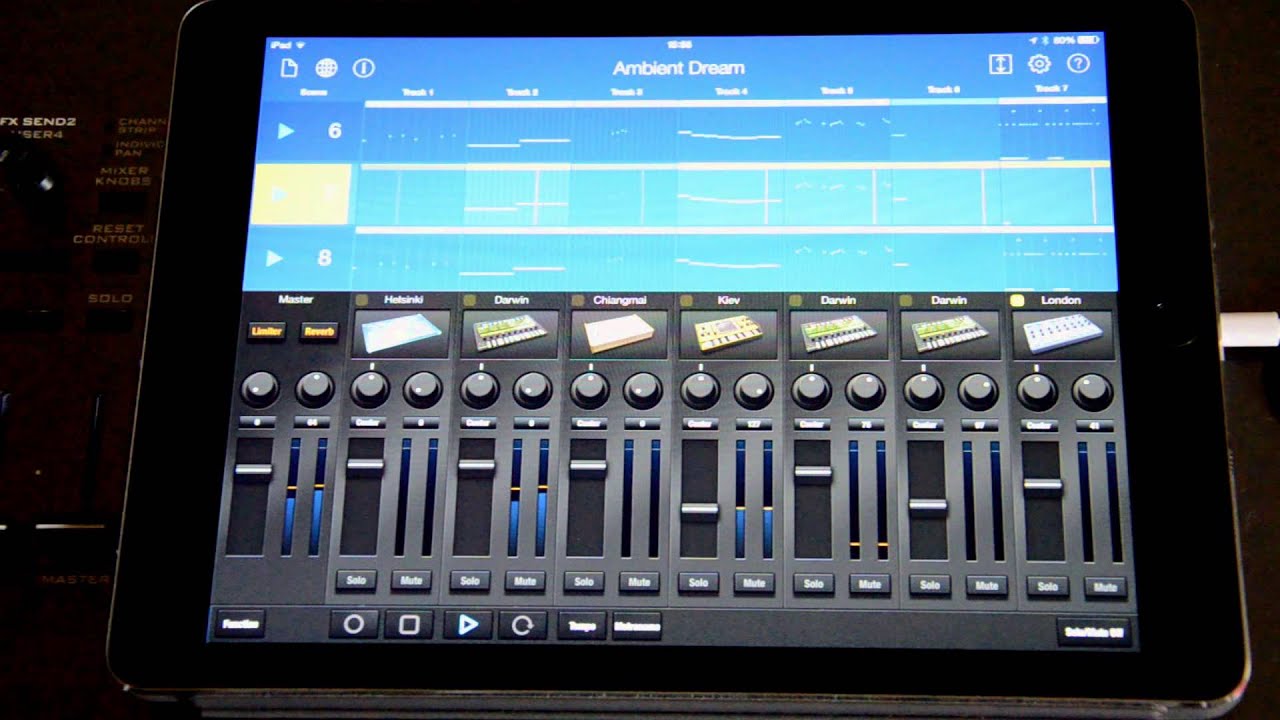1280x720 pixels.
Task: Select the yellow highlighted scene 7 cell
Action: 301,195
